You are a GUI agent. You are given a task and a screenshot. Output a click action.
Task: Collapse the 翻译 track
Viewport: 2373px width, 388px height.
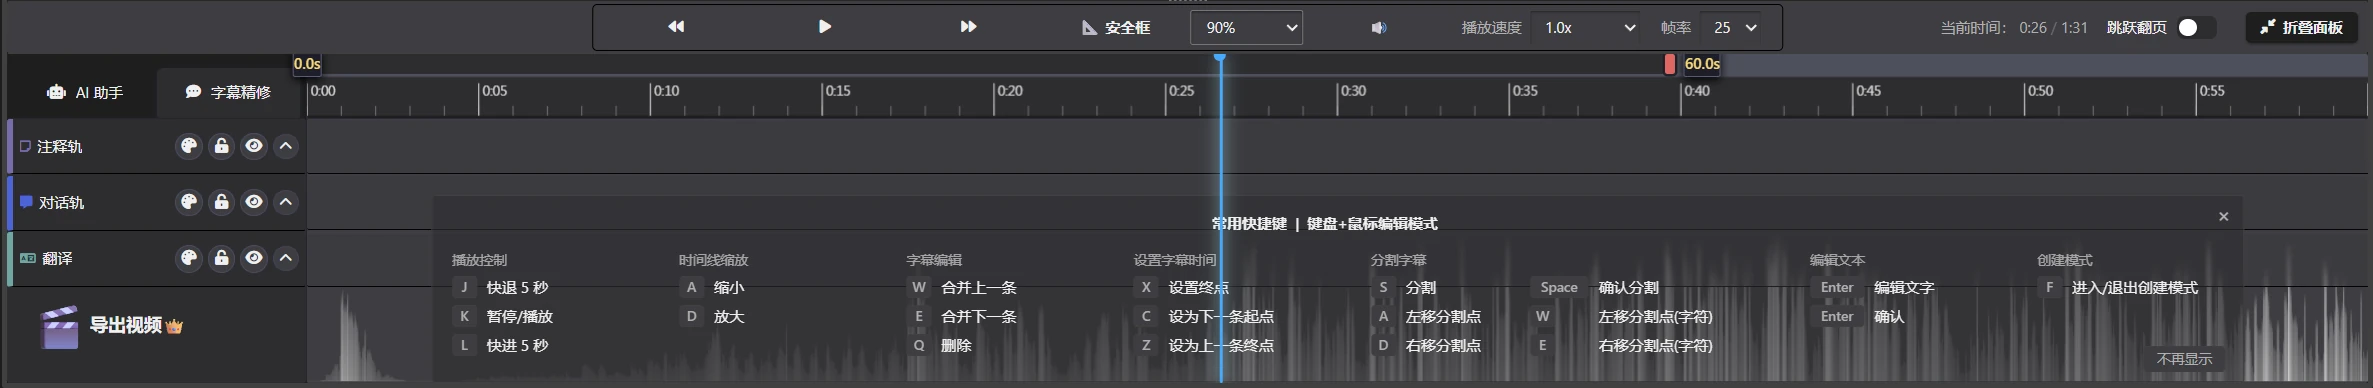click(286, 258)
